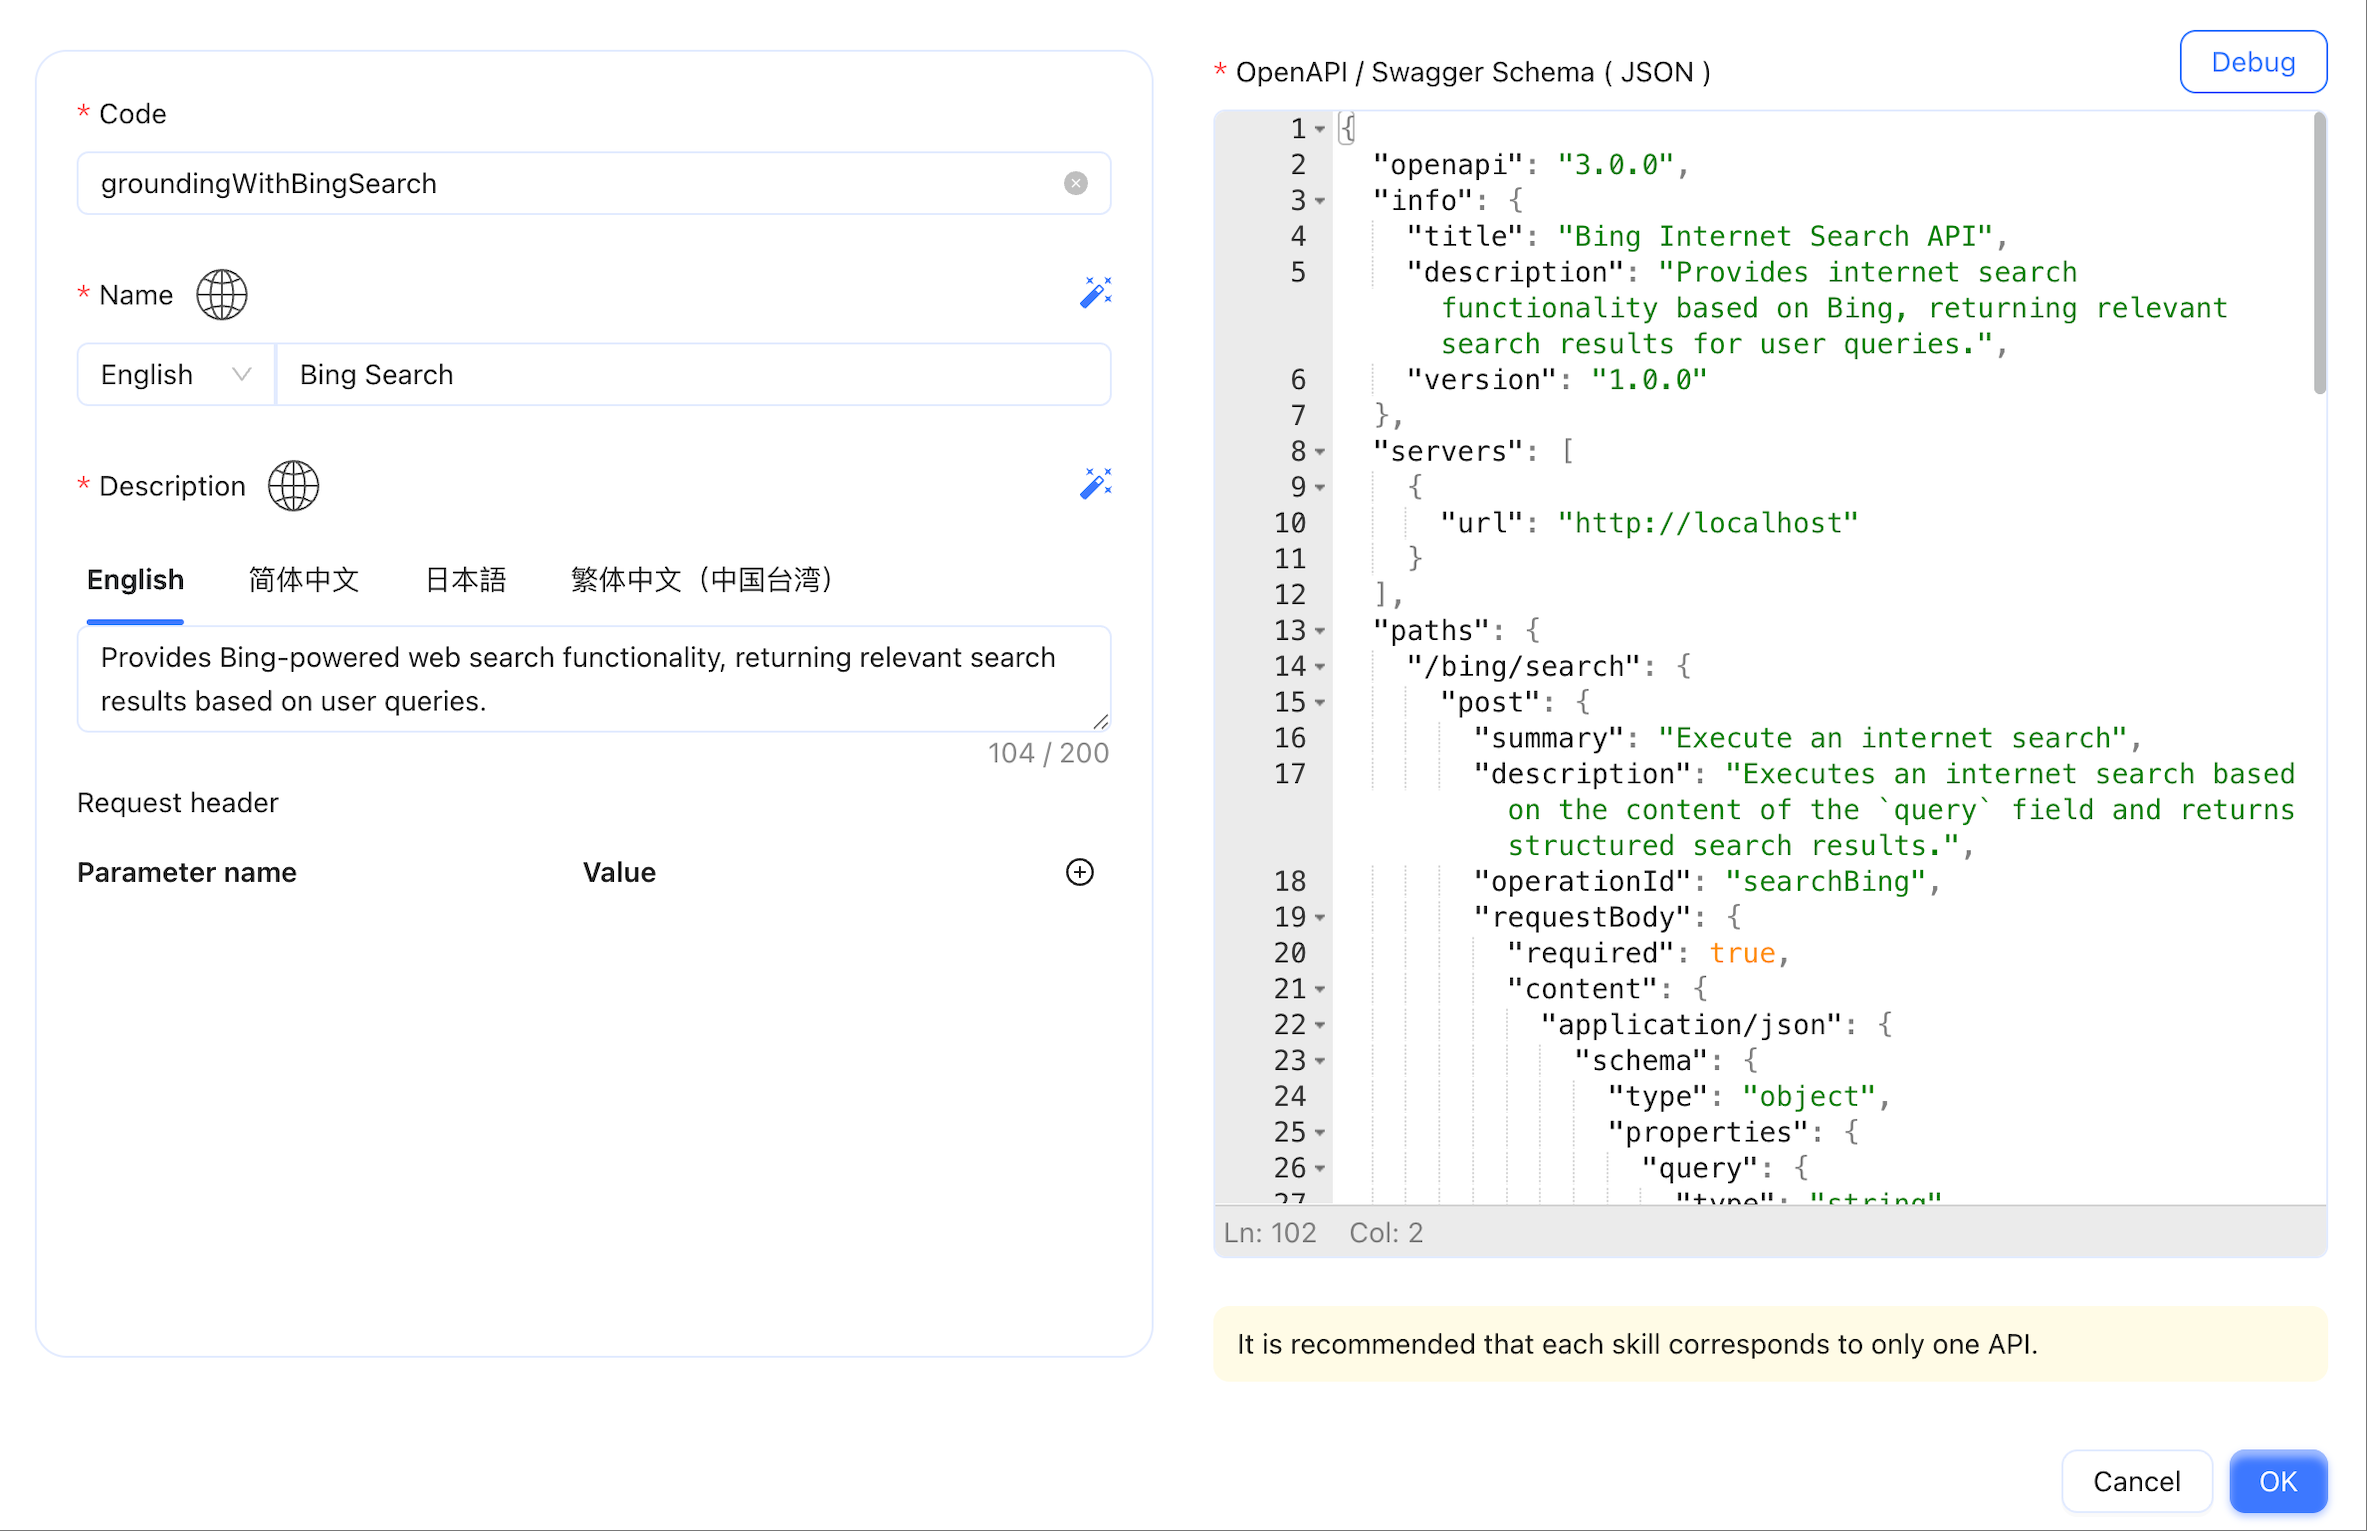
Task: Click the "Execute an internet search" summary
Action: tap(1892, 739)
